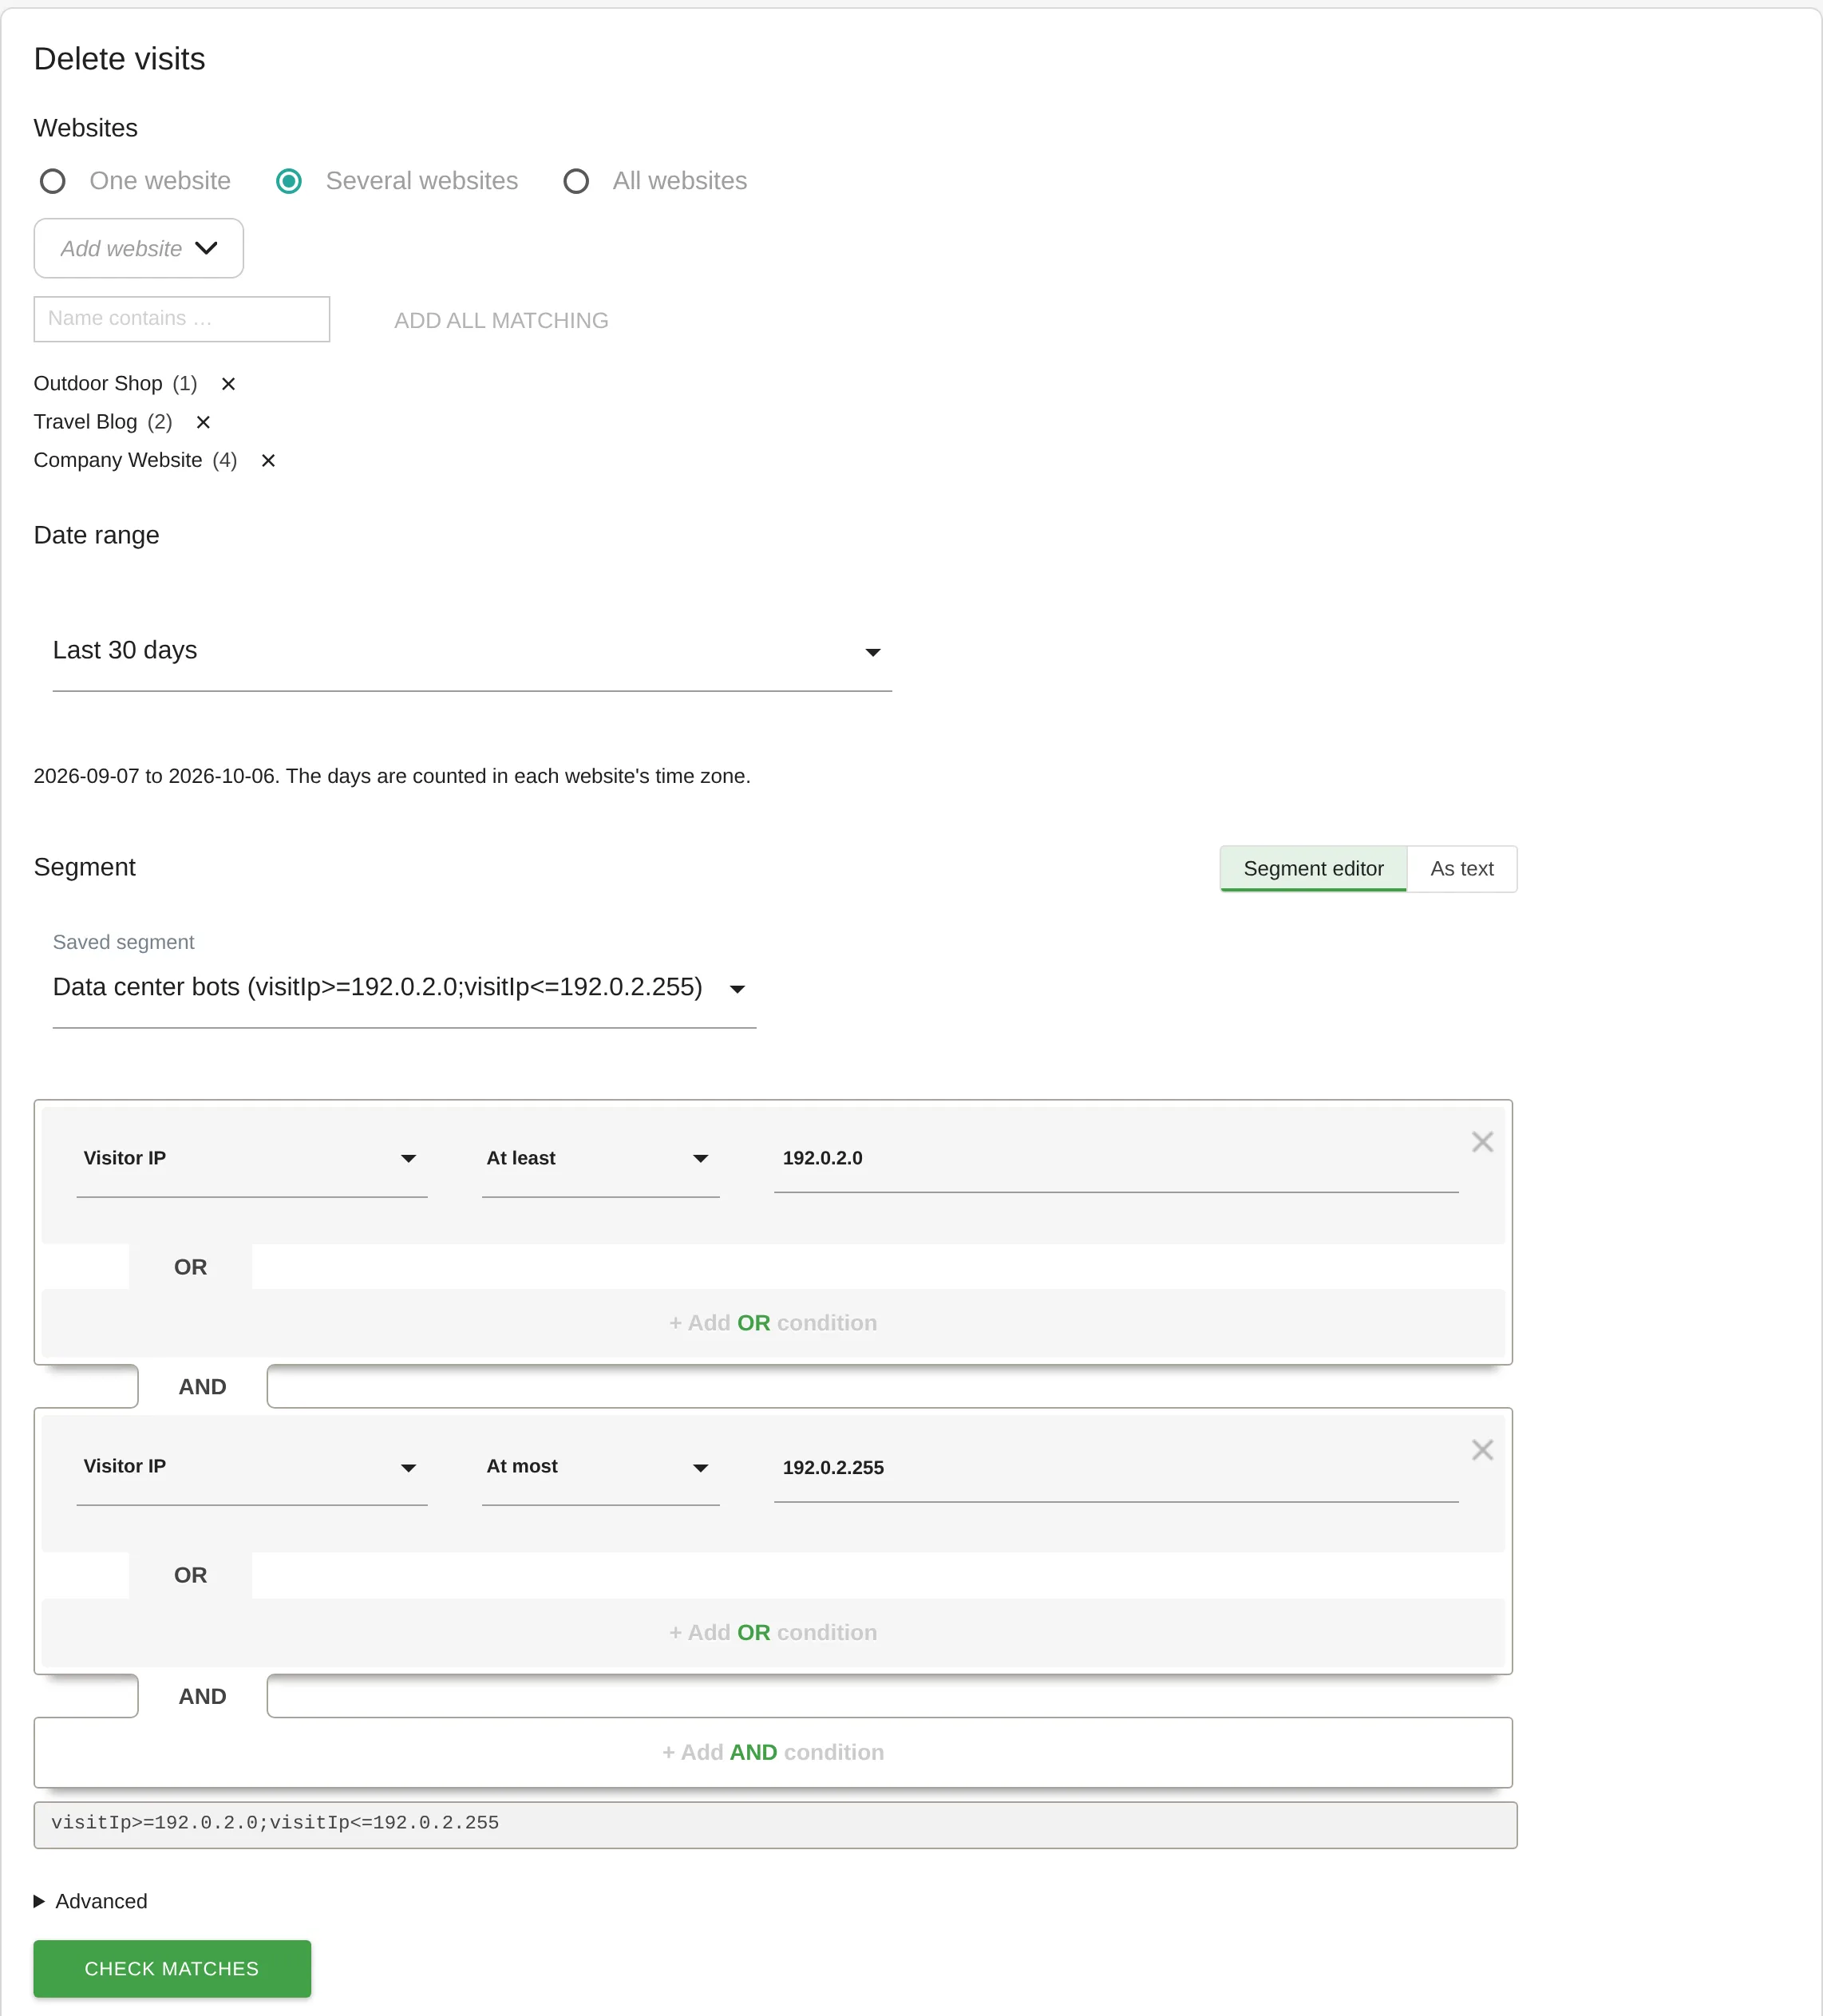Open Visitor IP dropdown in At most row
This screenshot has width=1823, height=2016.
(252, 1467)
